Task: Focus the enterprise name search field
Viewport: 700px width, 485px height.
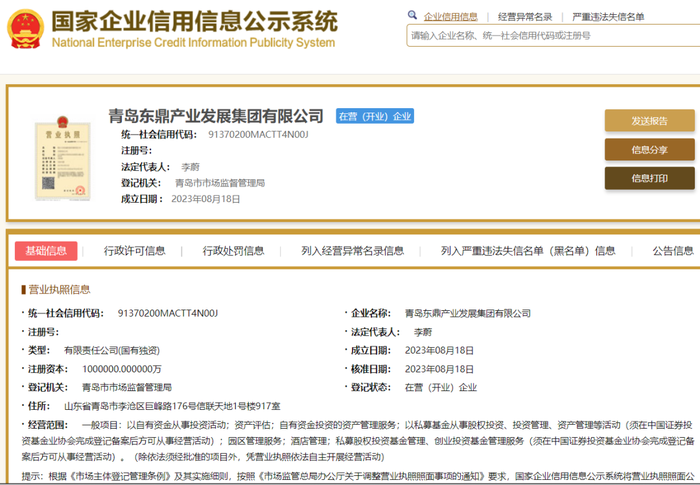Action: [x=553, y=36]
